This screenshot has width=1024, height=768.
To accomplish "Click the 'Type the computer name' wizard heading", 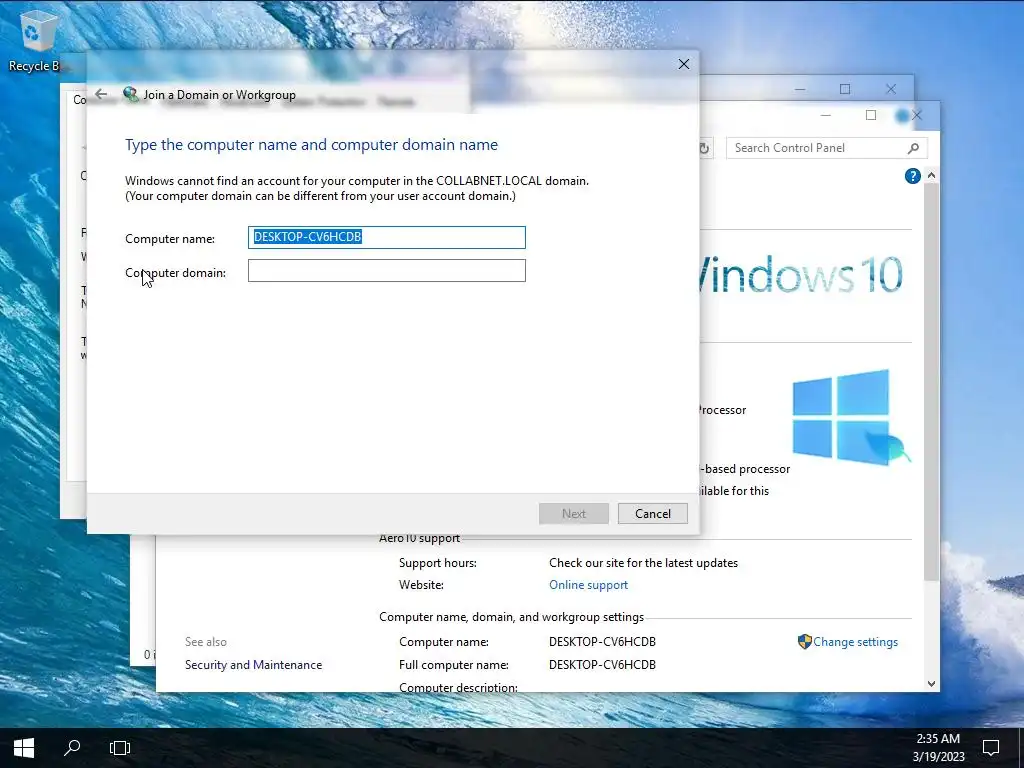I will [x=312, y=145].
